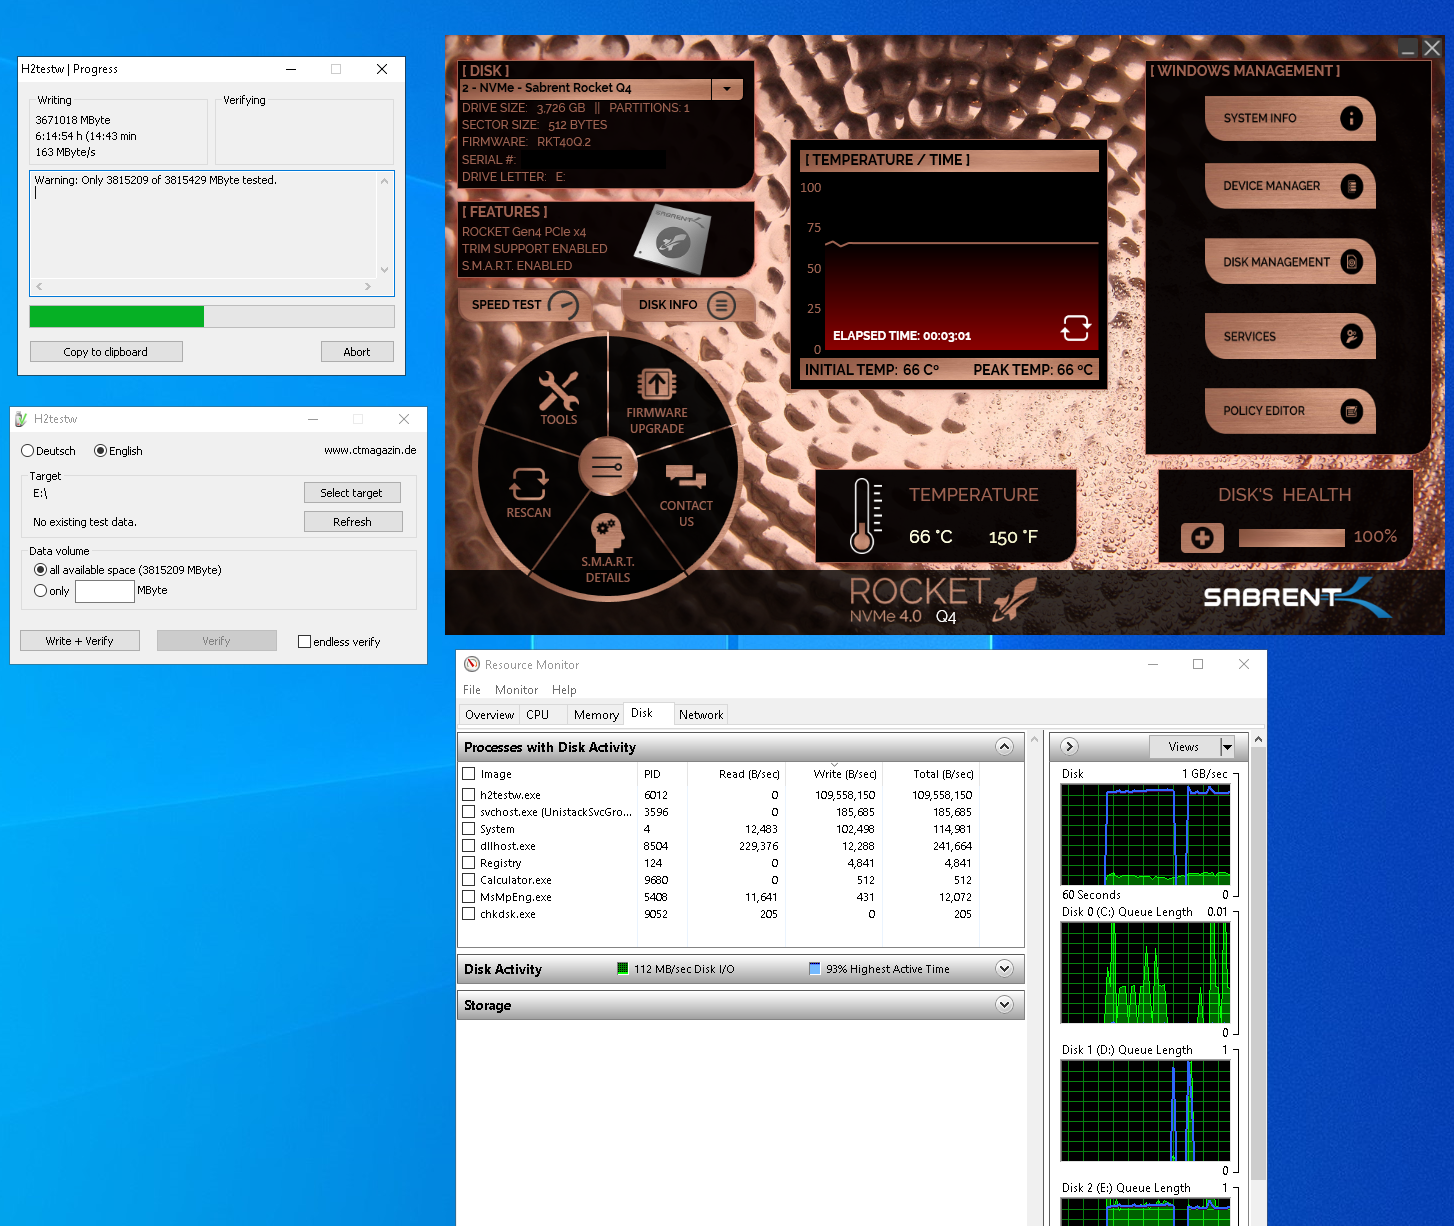Image resolution: width=1454 pixels, height=1226 pixels.
Task: Click Disk Management round icon
Action: (1351, 262)
